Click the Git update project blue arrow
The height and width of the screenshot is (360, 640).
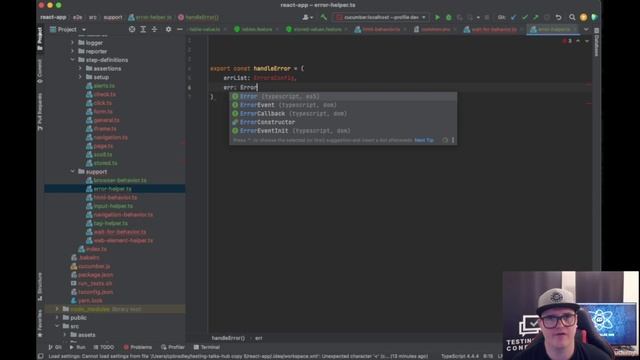[513, 18]
